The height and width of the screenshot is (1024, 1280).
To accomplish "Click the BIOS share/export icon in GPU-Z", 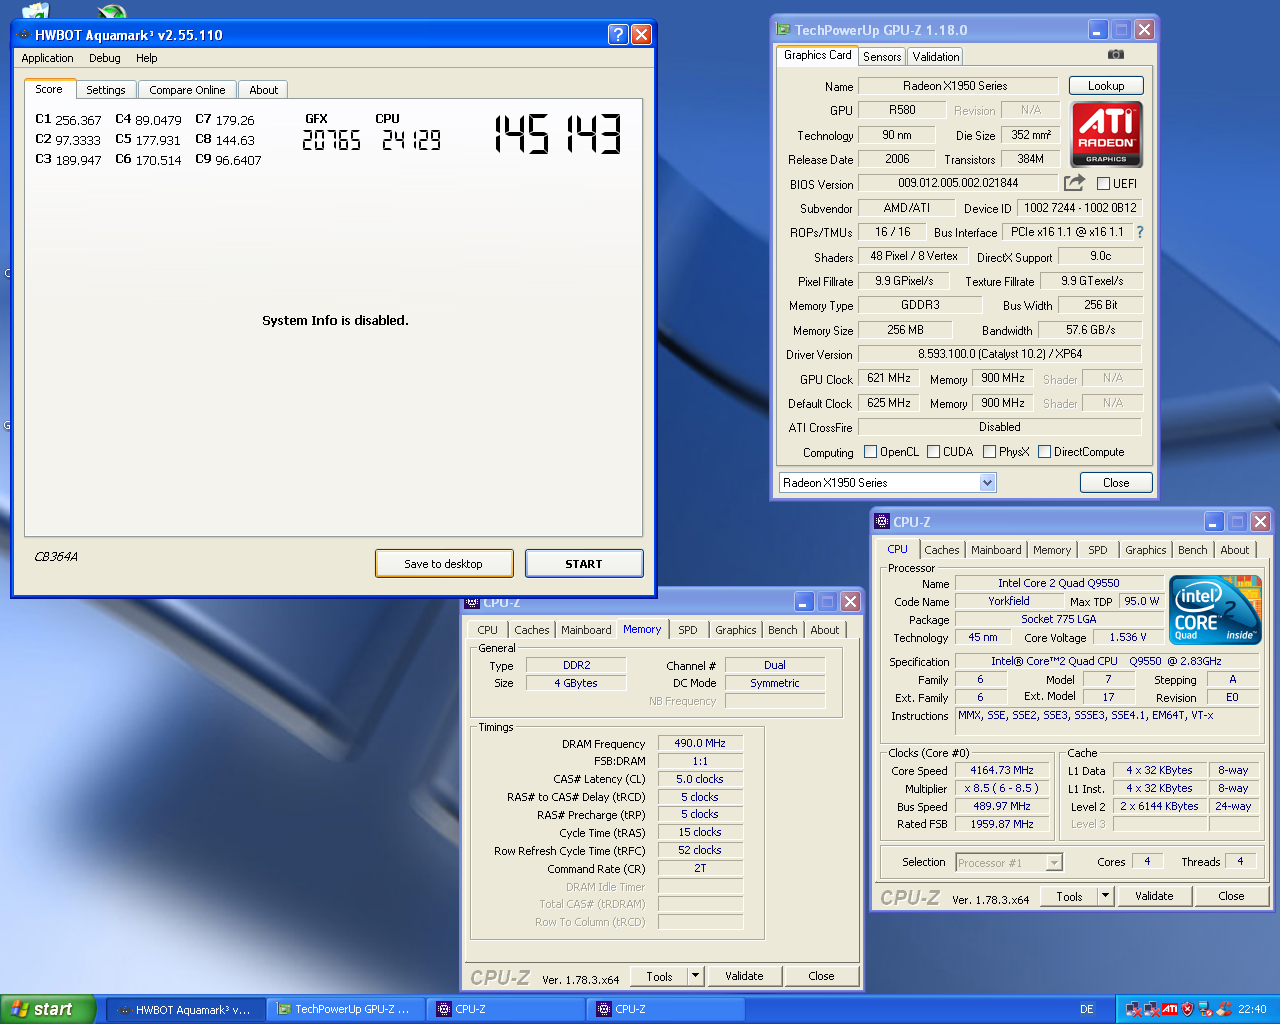I will [1074, 183].
